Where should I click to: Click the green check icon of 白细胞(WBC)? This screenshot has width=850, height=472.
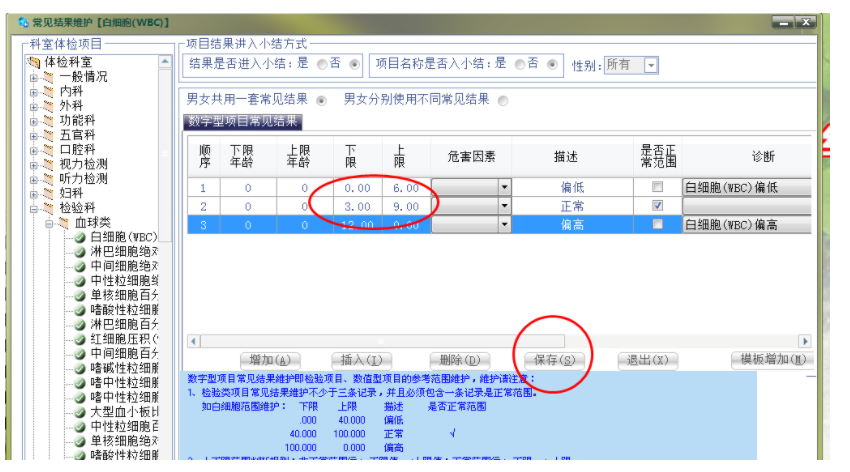(80, 237)
